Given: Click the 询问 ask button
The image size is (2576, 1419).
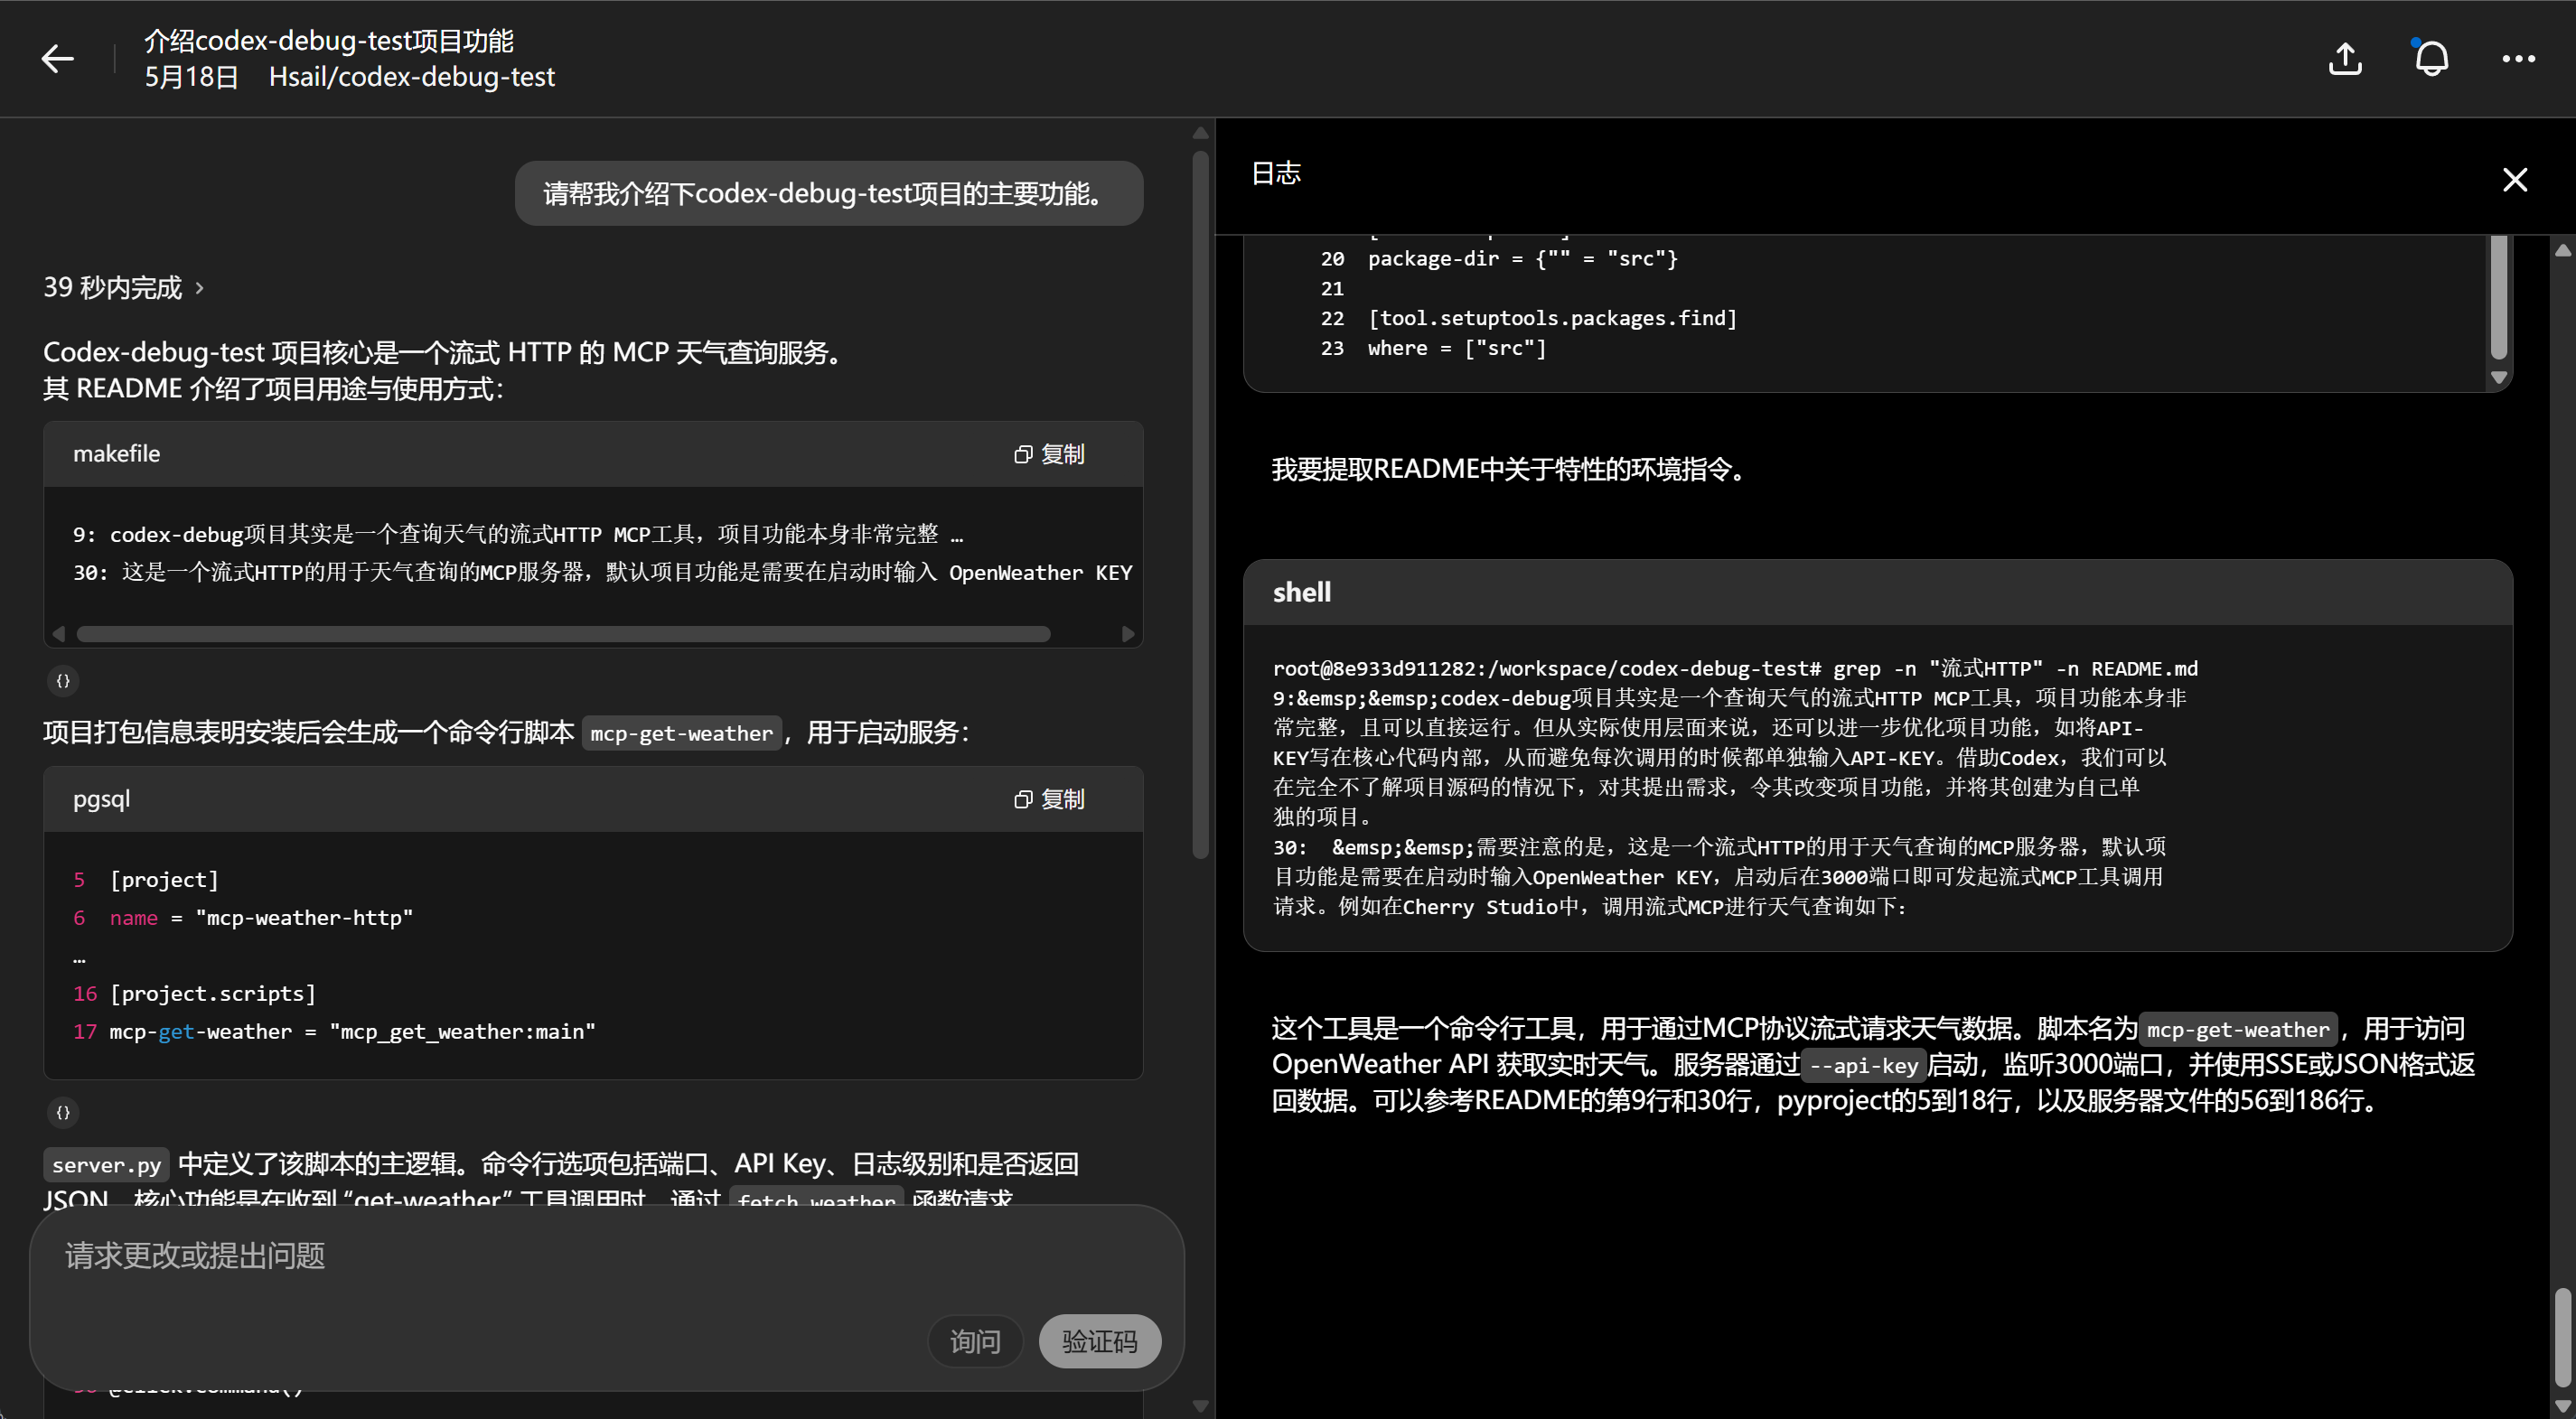Looking at the screenshot, I should (x=974, y=1341).
